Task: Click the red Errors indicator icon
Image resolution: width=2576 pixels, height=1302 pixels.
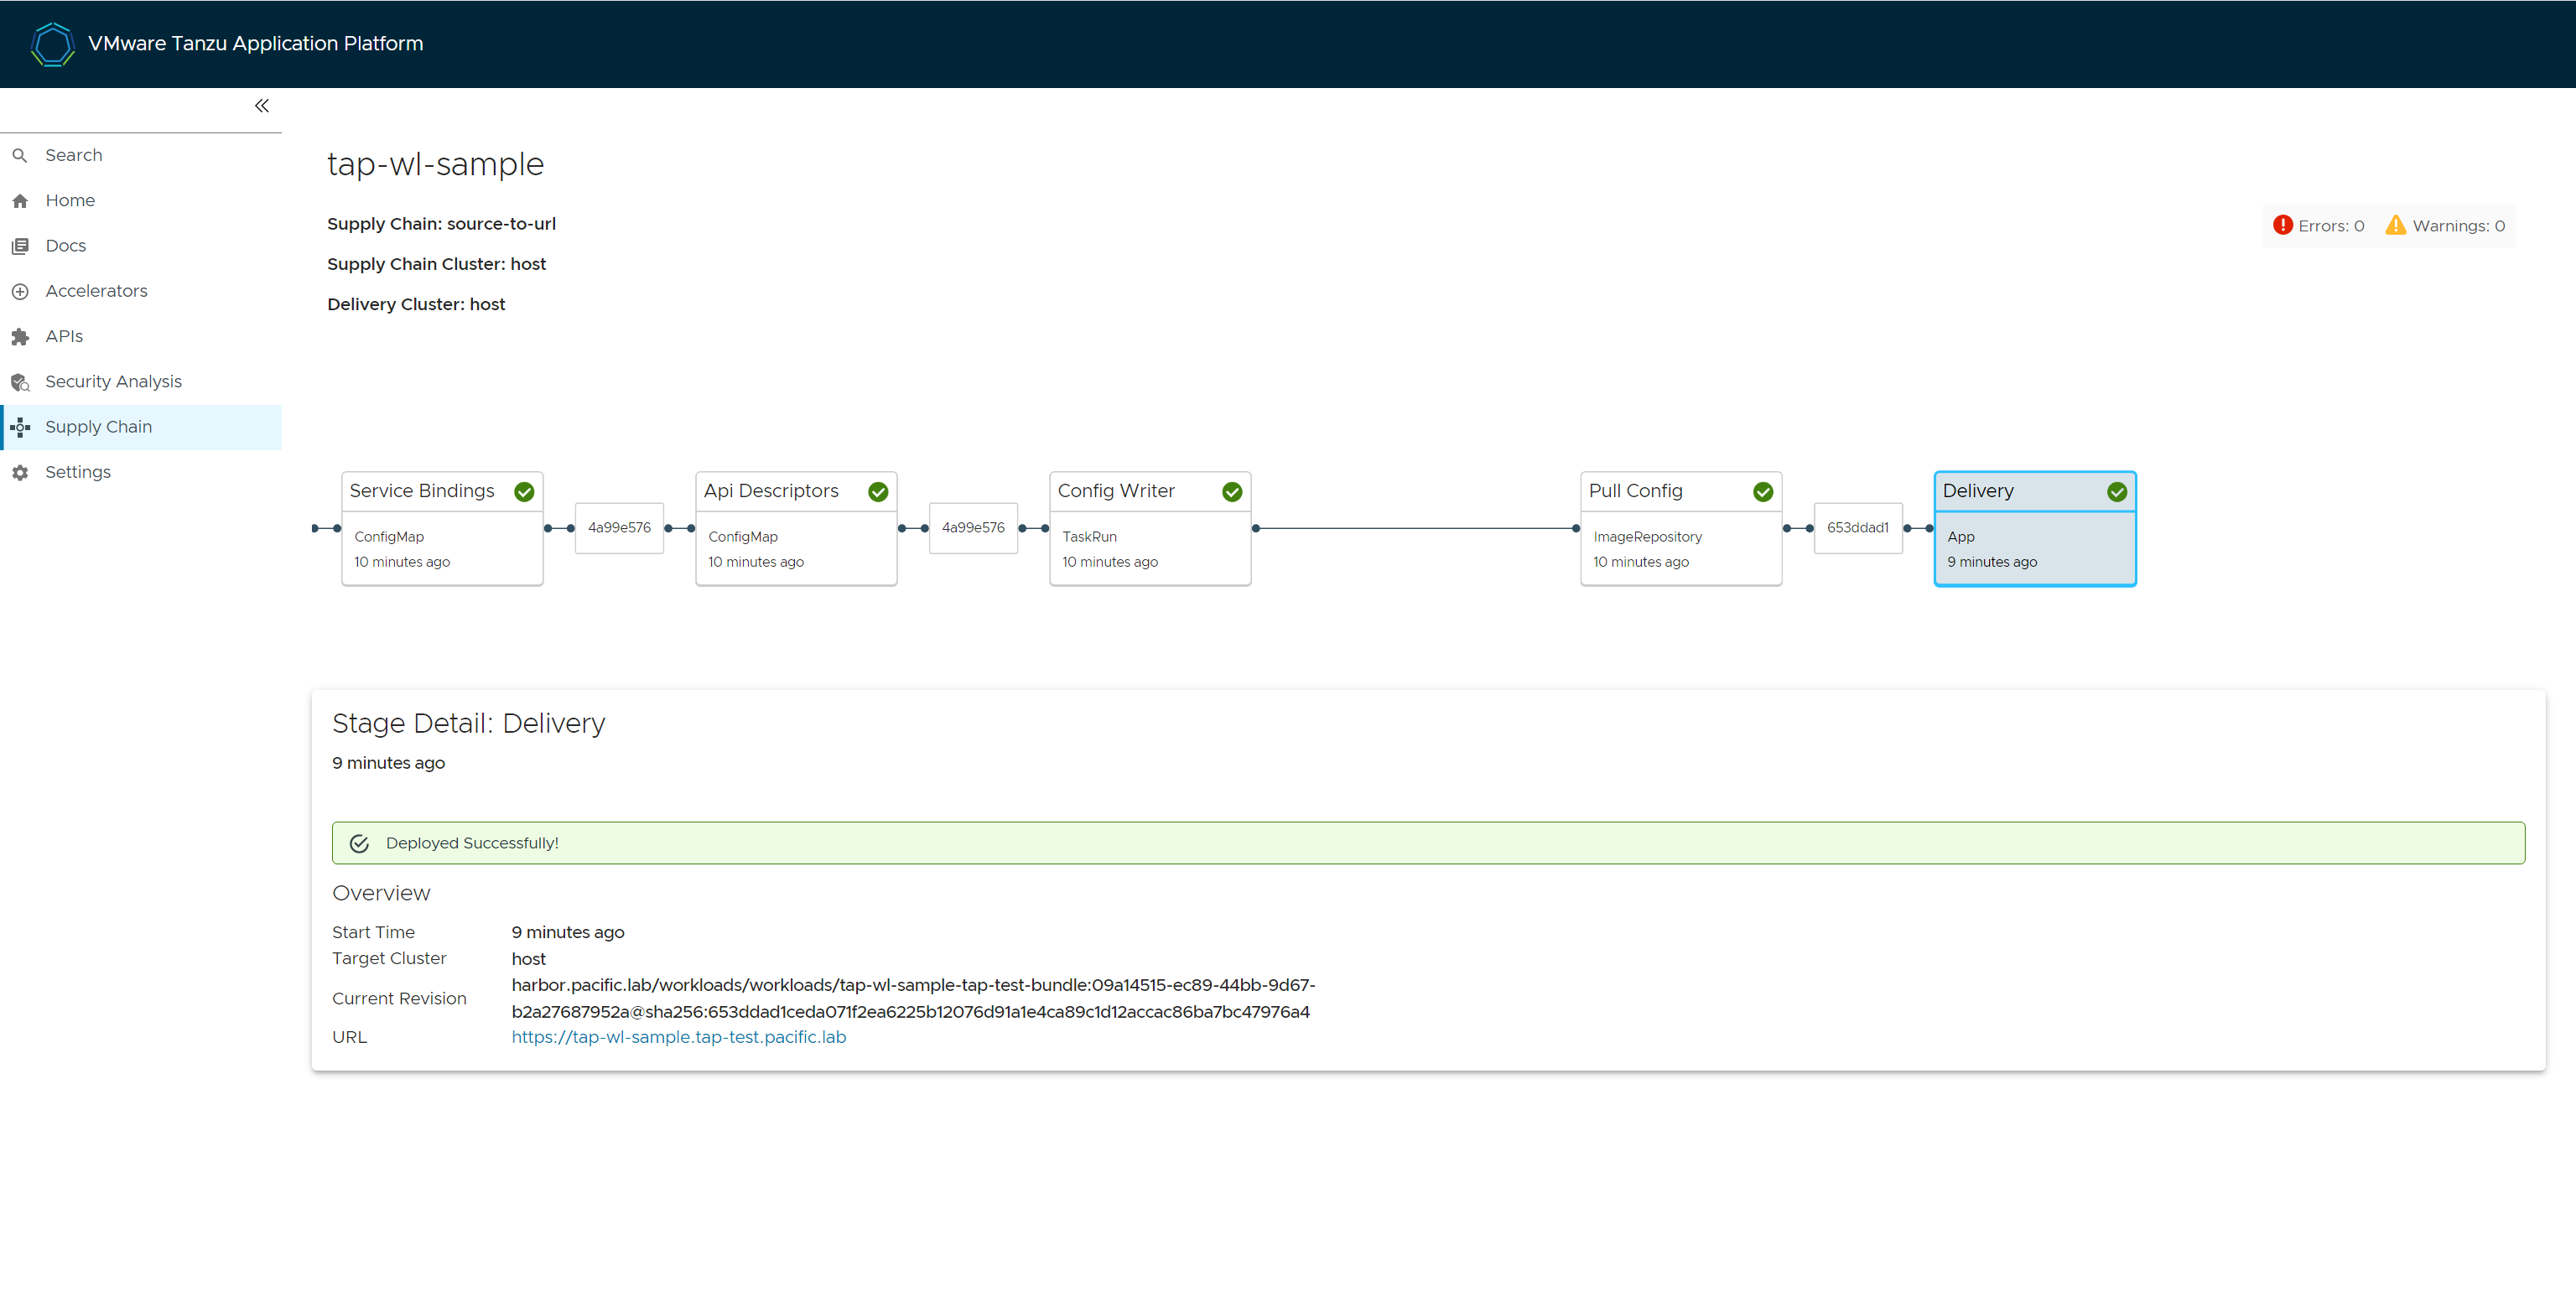Action: point(2282,225)
